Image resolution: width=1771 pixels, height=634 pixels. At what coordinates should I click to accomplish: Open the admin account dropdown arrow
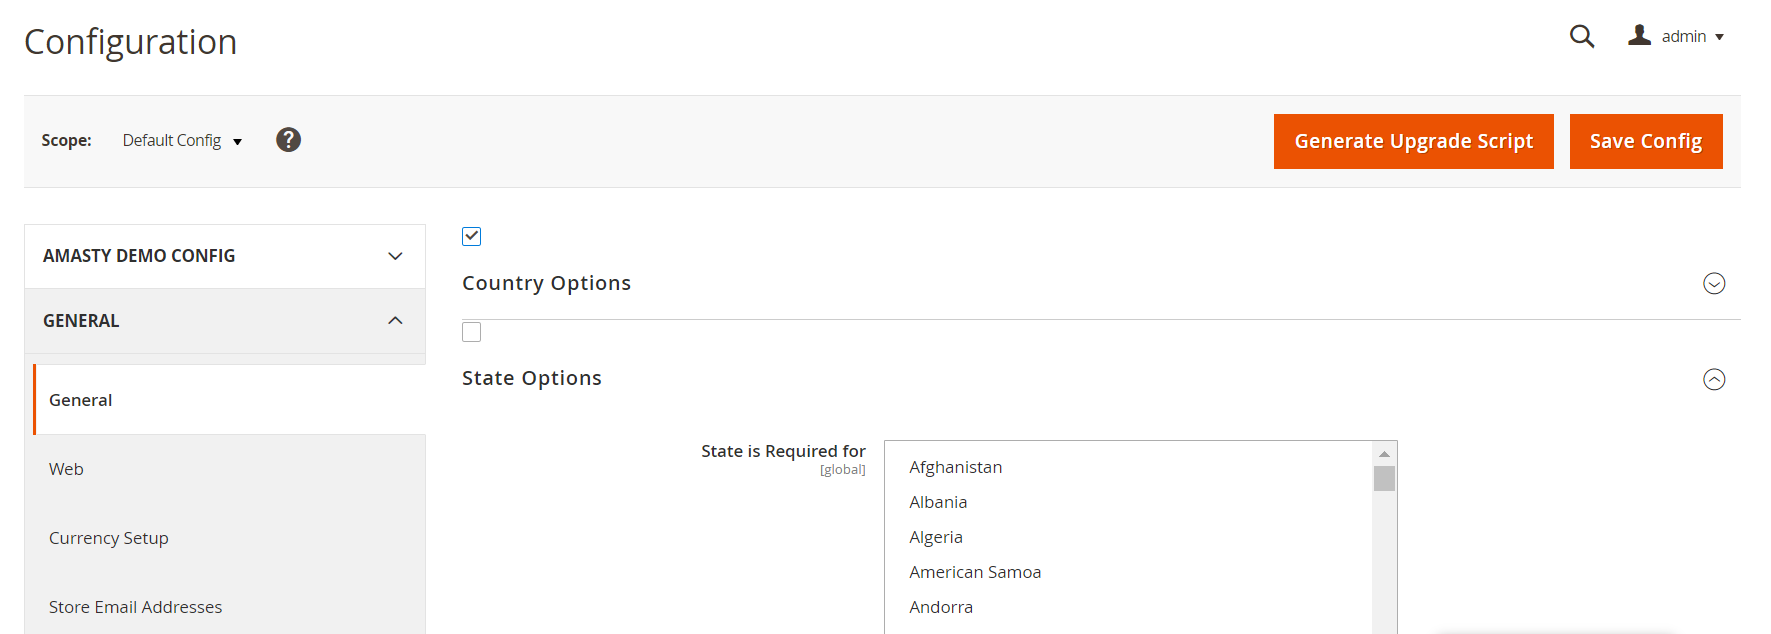point(1719,37)
